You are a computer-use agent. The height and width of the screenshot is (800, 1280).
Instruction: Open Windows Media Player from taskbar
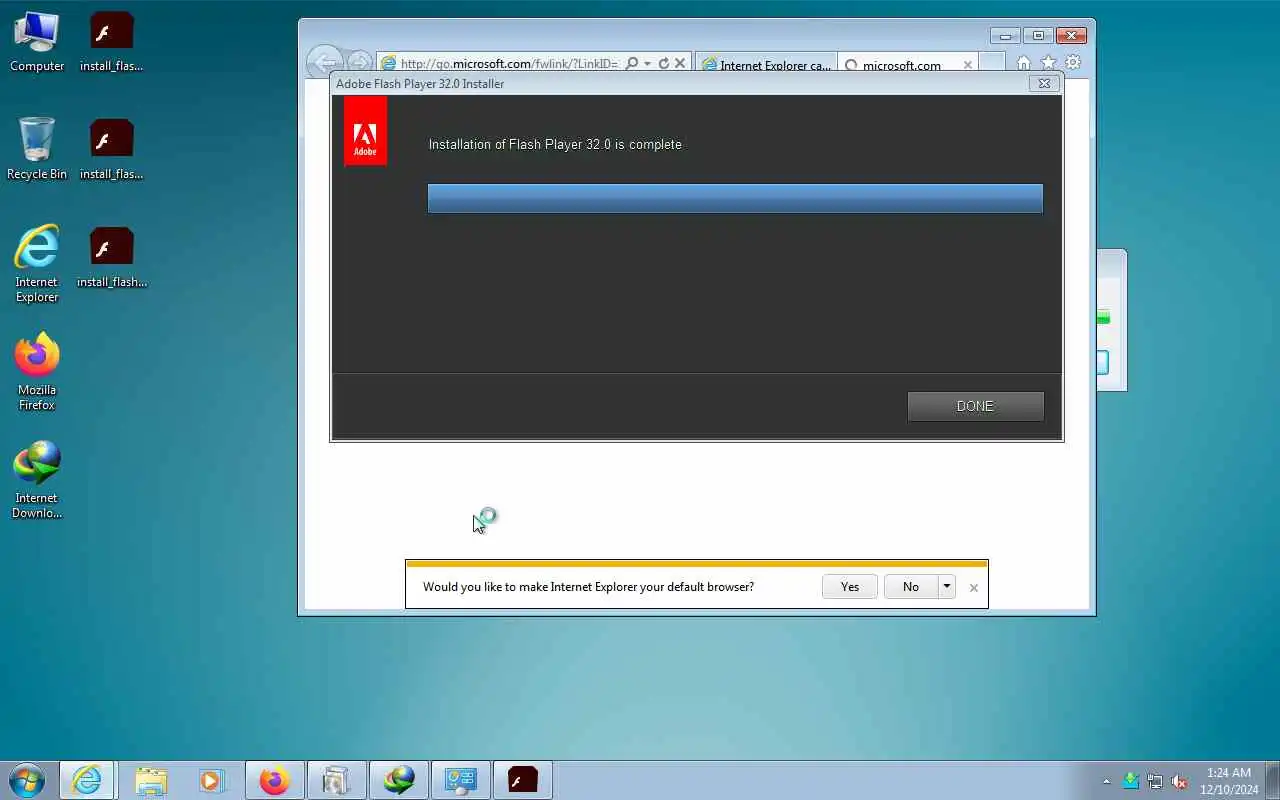pyautogui.click(x=211, y=780)
